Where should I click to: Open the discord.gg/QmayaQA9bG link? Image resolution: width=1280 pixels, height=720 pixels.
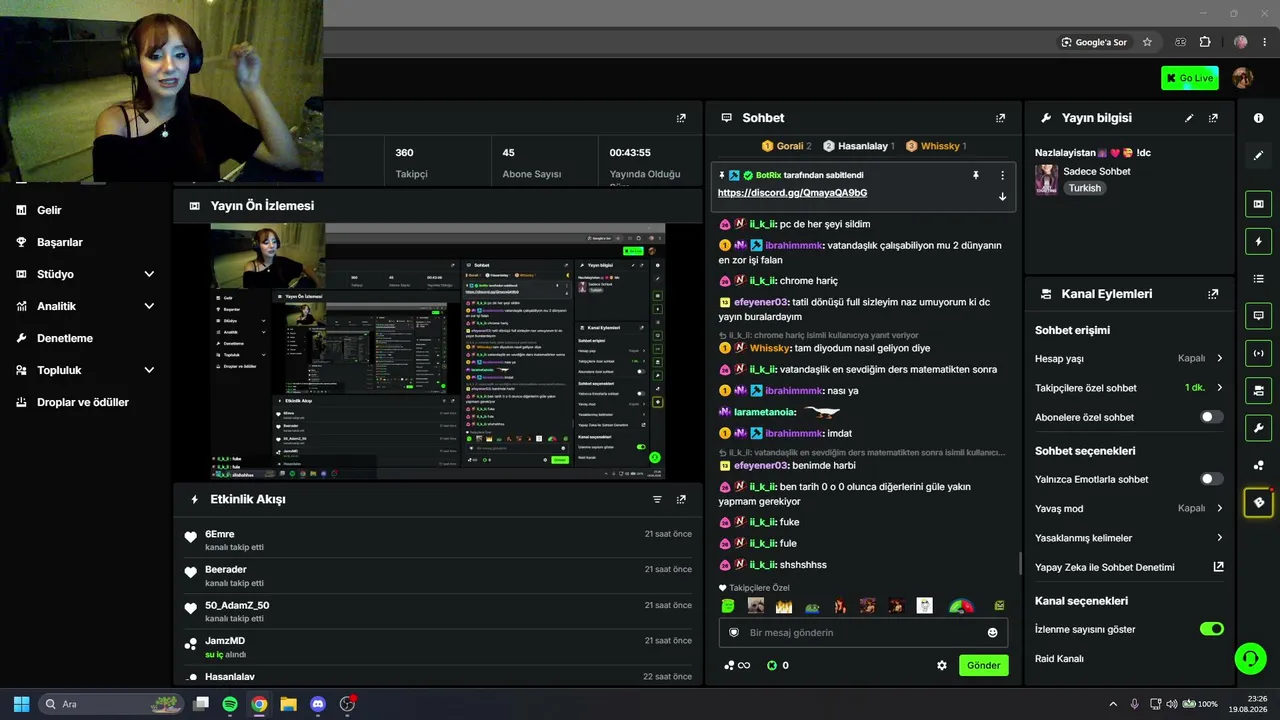(792, 193)
